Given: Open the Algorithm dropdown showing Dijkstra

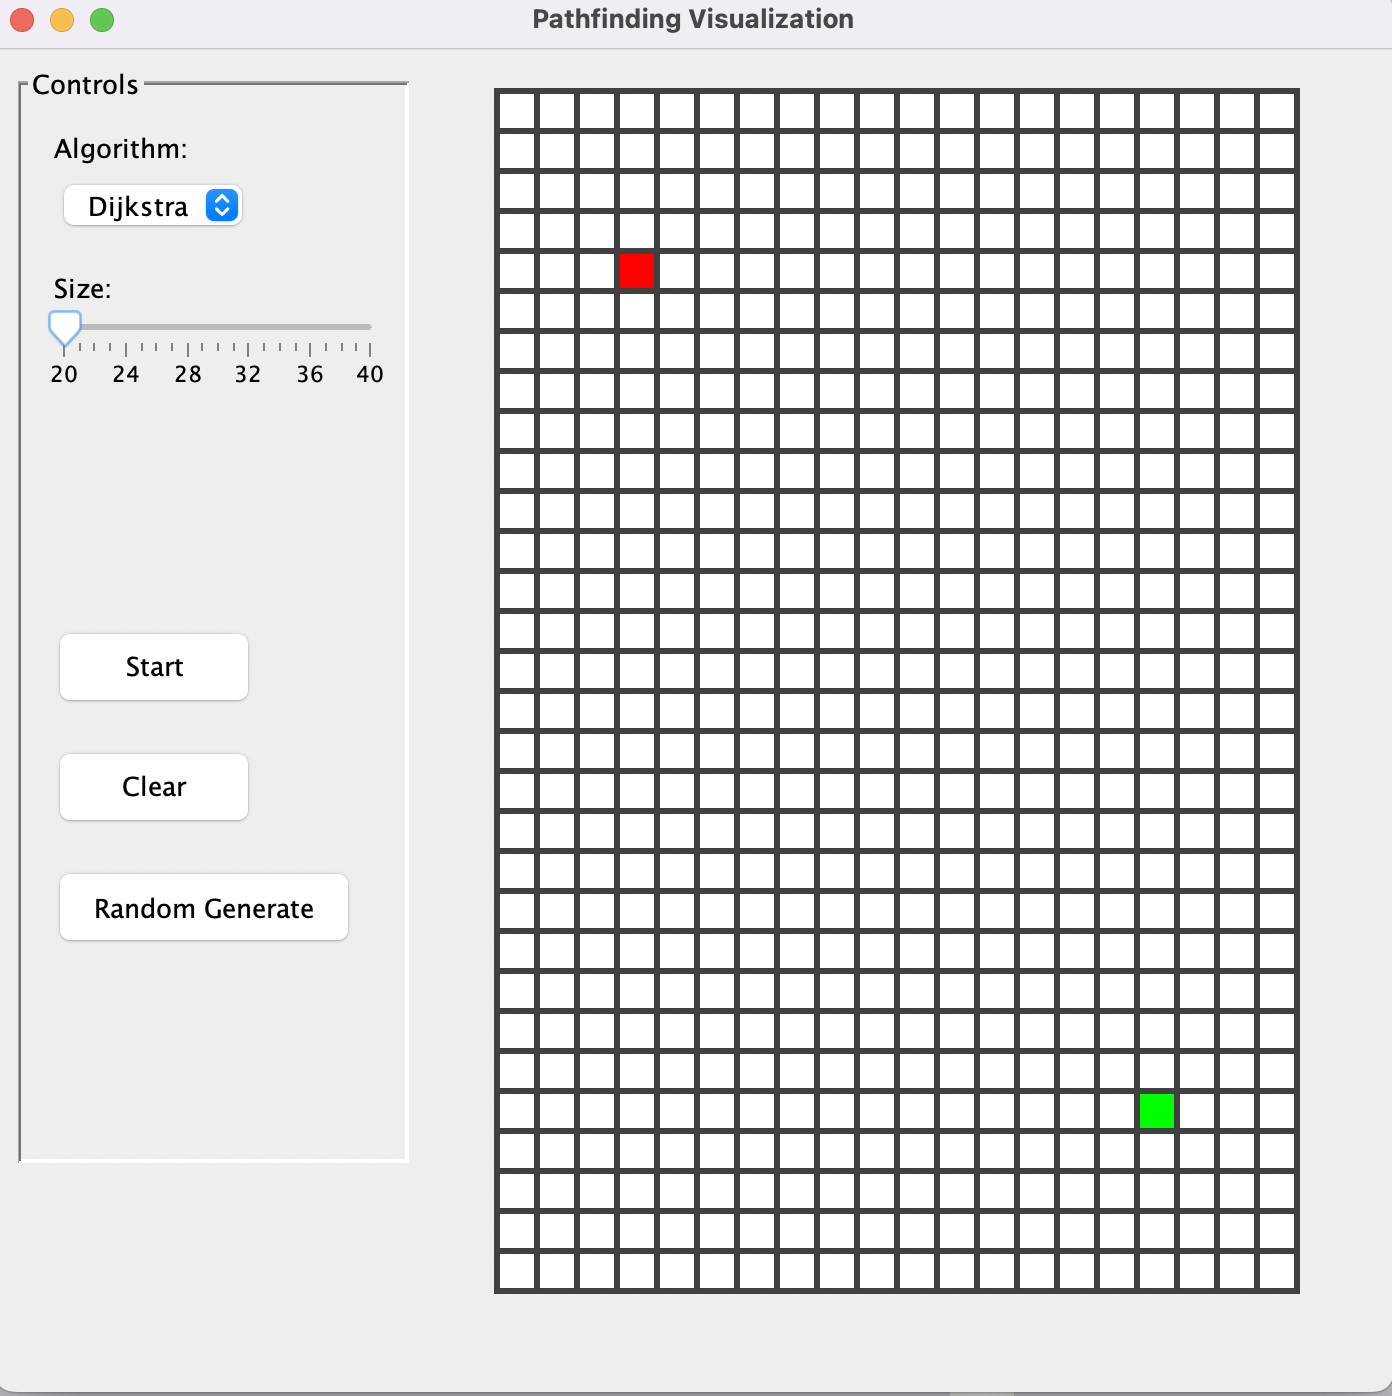Looking at the screenshot, I should tap(152, 206).
